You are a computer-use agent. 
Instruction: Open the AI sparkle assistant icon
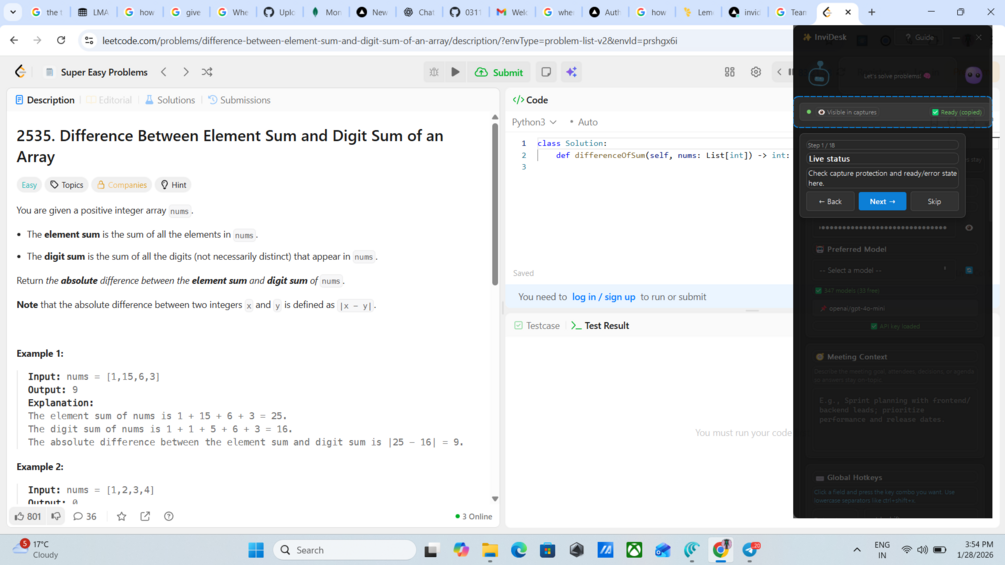[x=571, y=72]
